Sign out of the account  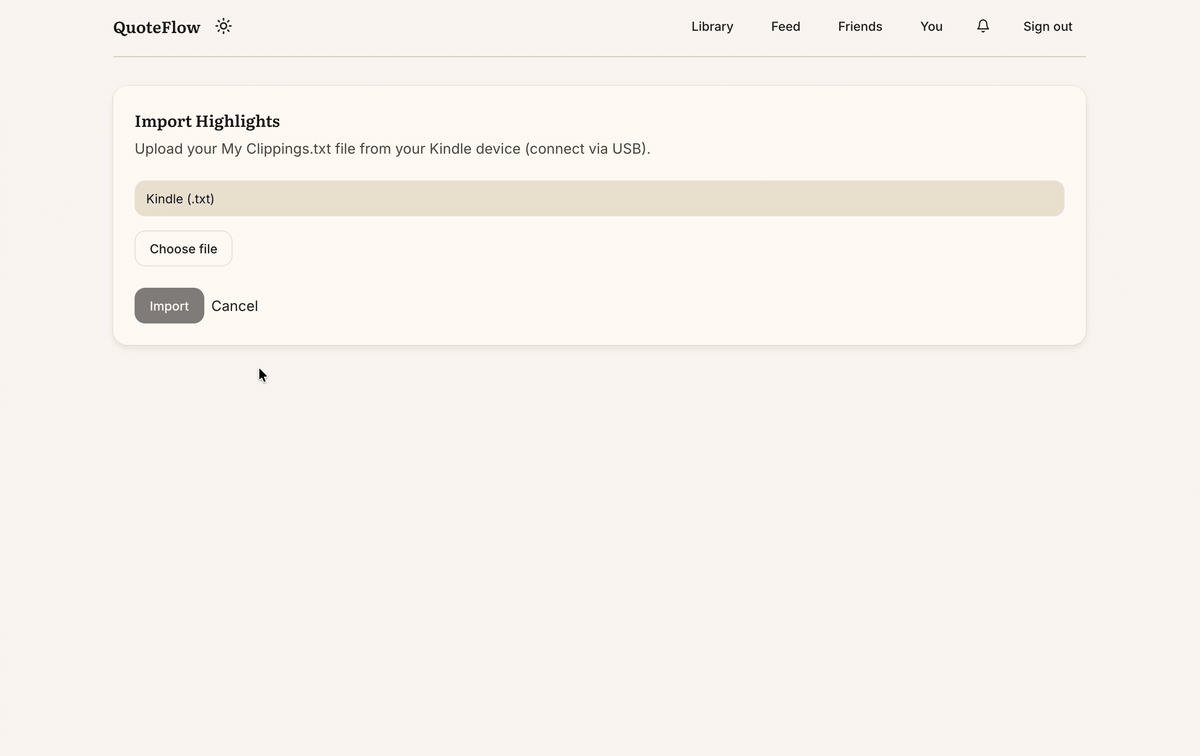pyautogui.click(x=1048, y=27)
